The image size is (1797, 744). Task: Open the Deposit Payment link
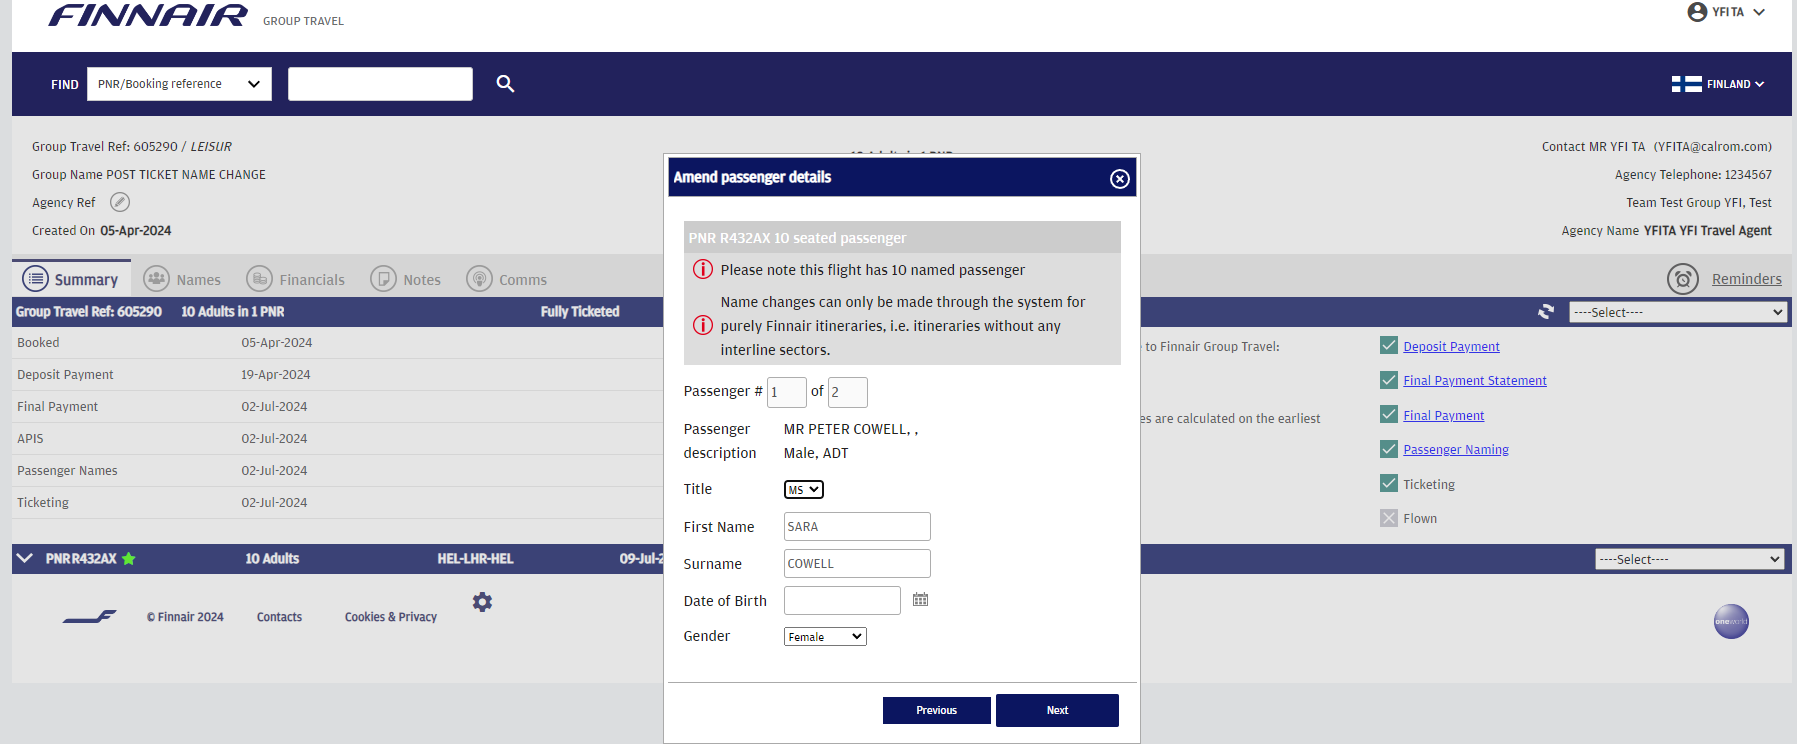point(1451,346)
